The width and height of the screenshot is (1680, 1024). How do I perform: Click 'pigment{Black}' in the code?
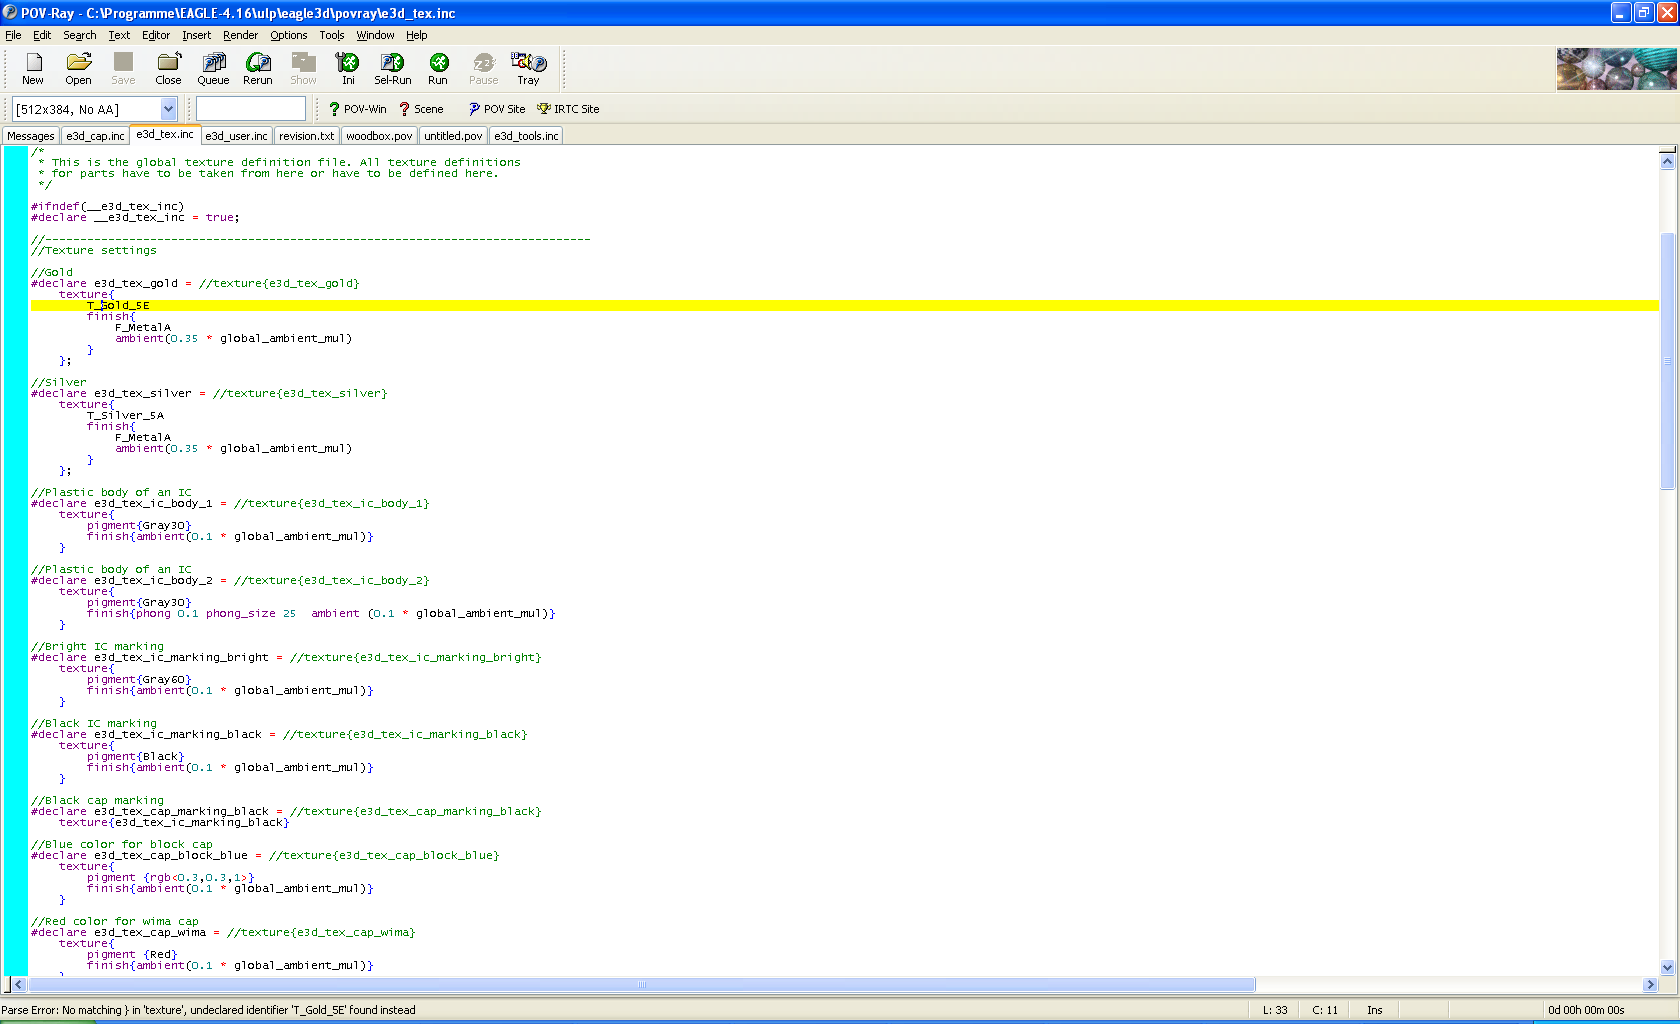click(x=136, y=756)
